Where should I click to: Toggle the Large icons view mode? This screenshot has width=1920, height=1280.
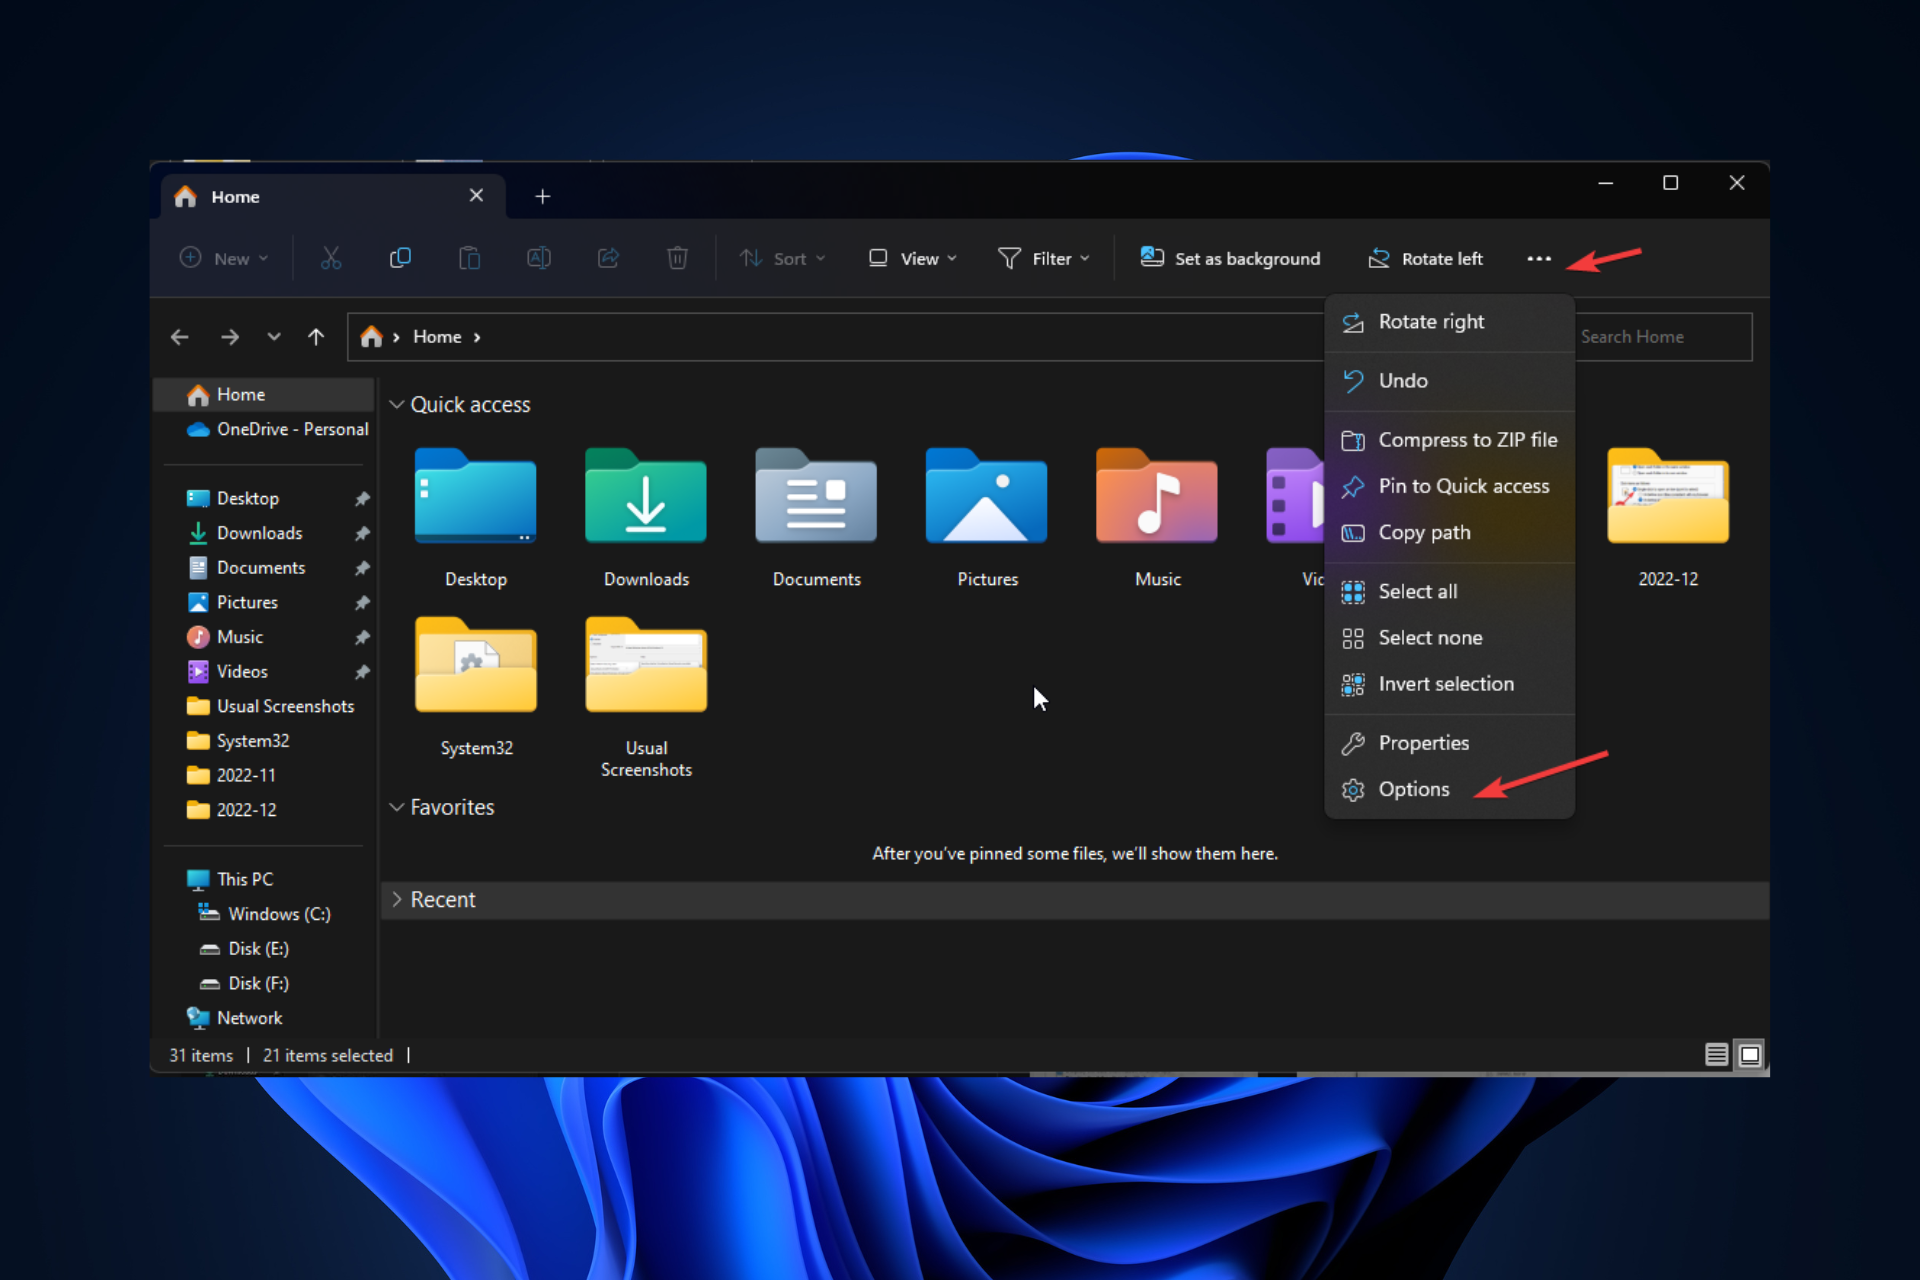tap(1747, 1054)
